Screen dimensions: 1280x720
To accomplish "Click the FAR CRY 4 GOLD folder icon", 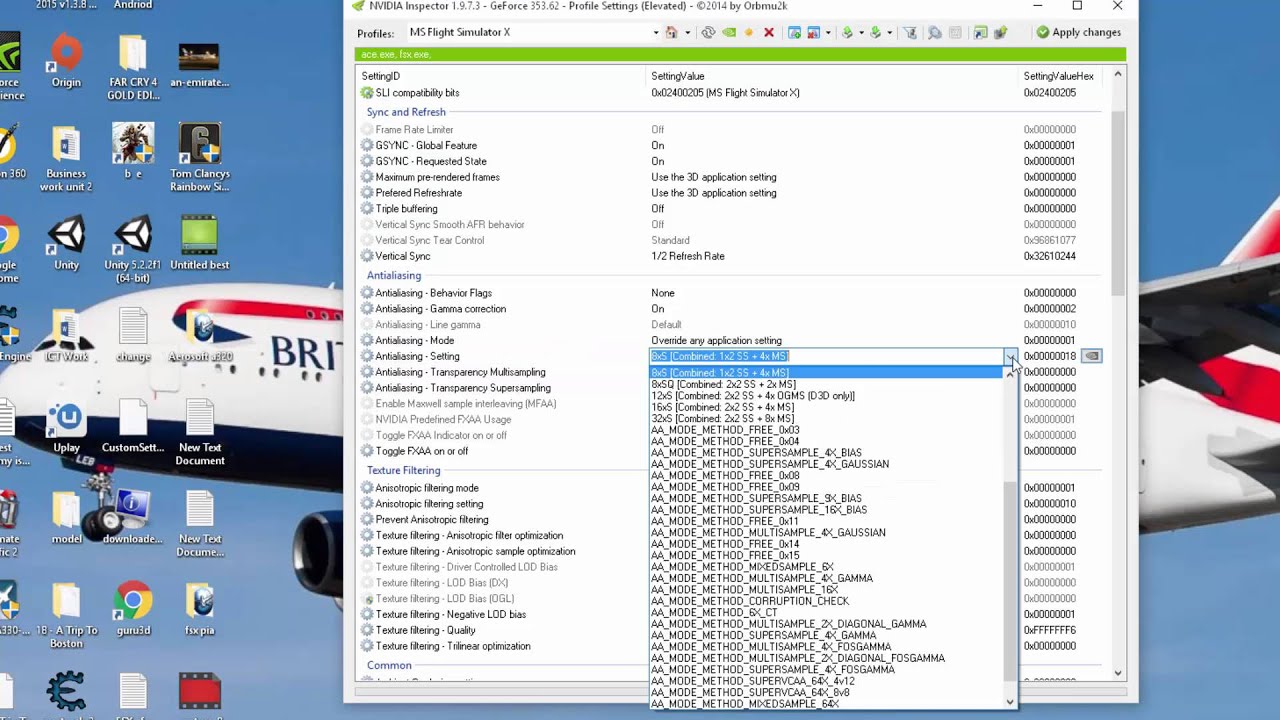I will point(132,68).
